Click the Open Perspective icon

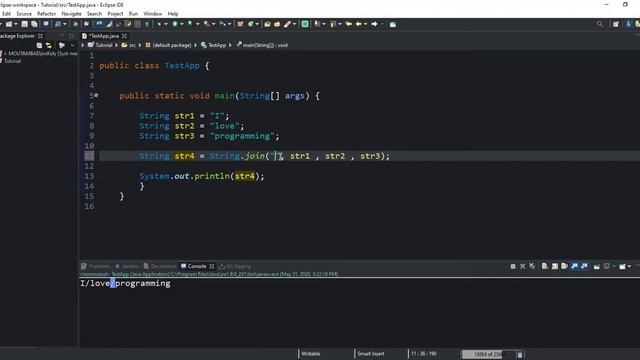(616, 24)
